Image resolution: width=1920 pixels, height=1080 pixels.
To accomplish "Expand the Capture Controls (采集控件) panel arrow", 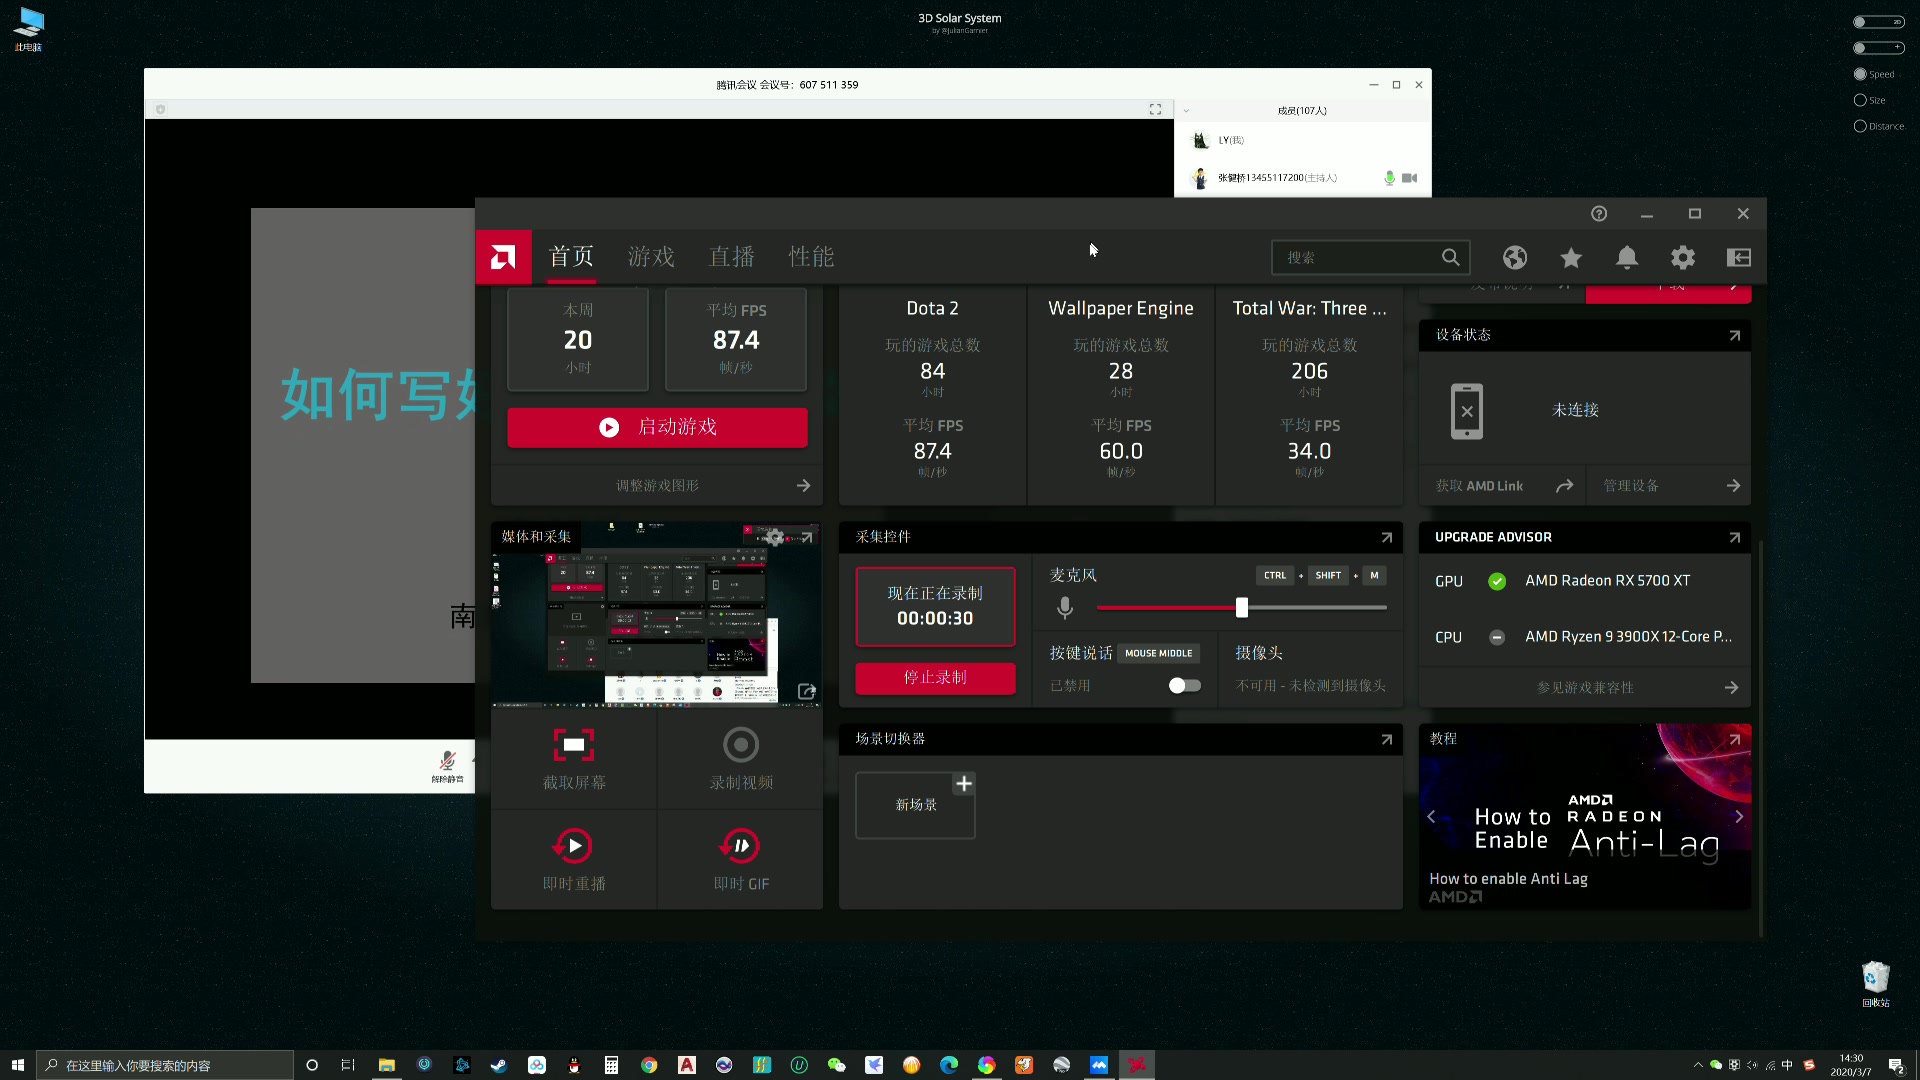I will [1387, 538].
